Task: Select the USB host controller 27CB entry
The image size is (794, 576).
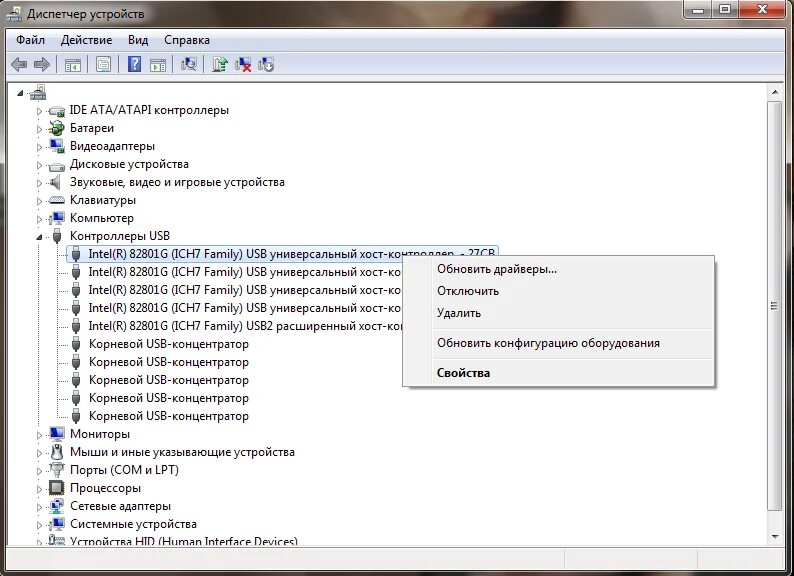Action: tap(283, 254)
